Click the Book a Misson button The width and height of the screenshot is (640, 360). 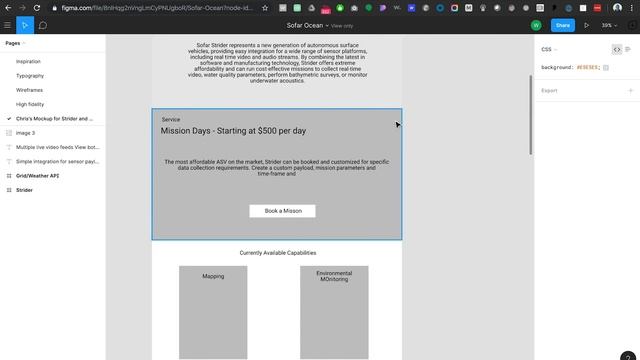coord(282,211)
